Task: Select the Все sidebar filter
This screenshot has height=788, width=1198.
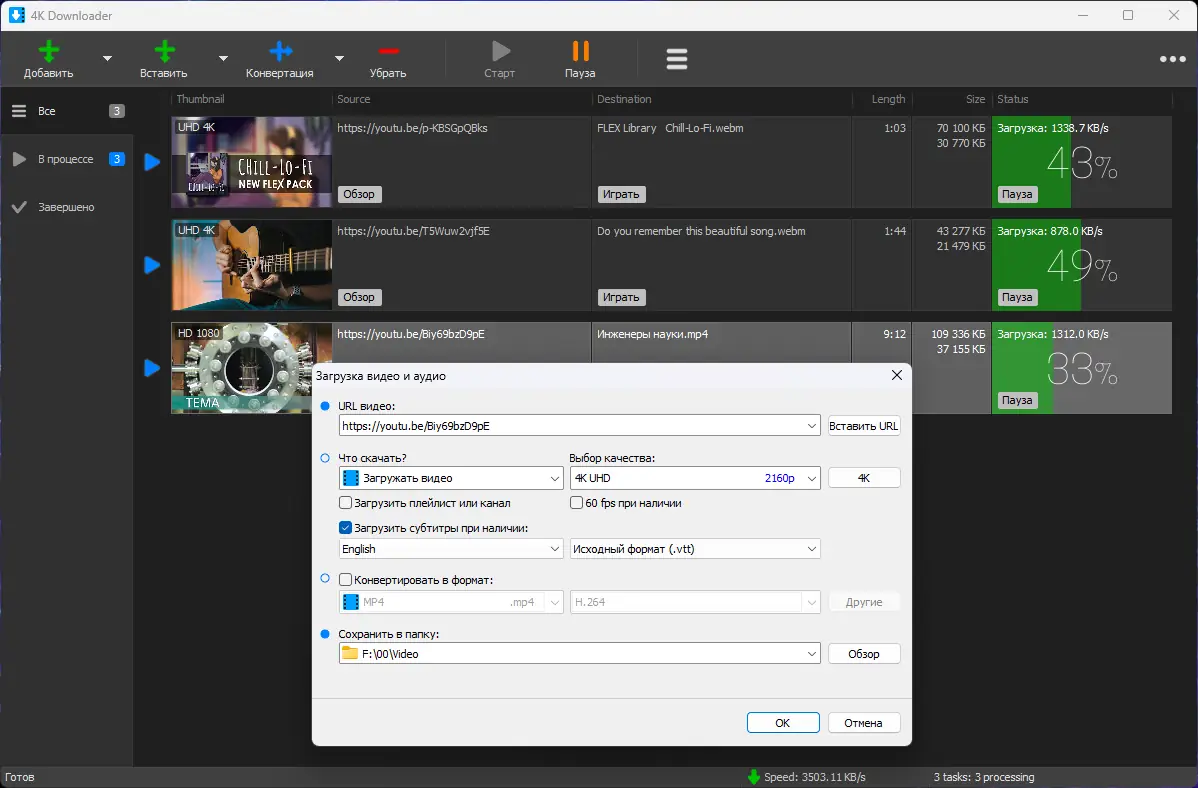Action: coord(66,111)
